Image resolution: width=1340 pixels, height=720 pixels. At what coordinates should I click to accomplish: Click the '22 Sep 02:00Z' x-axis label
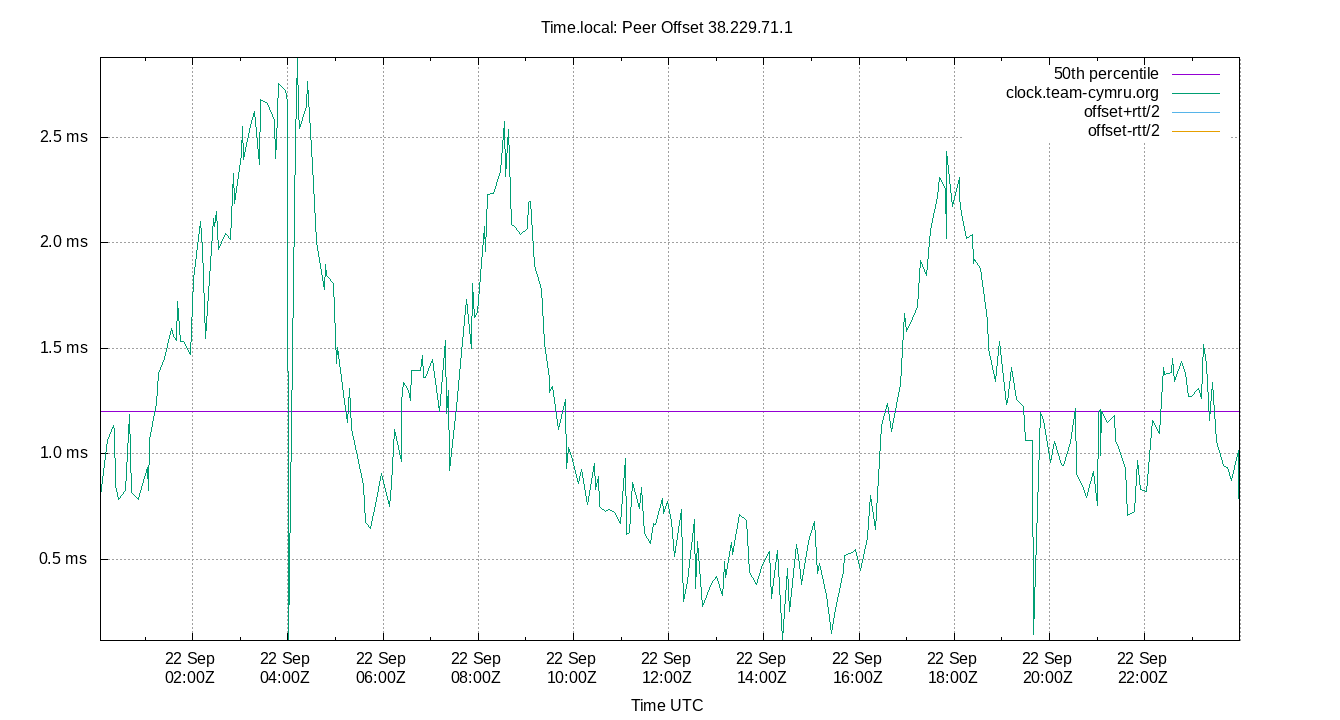[189, 668]
